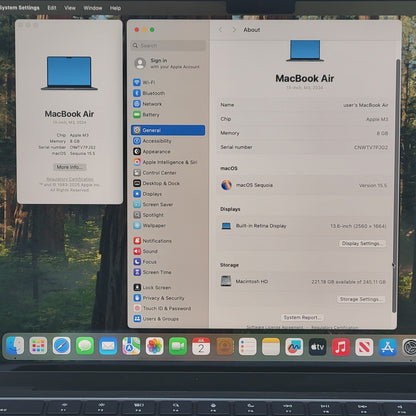Image resolution: width=416 pixels, height=416 pixels.
Task: Open News from the Dock
Action: tap(364, 347)
